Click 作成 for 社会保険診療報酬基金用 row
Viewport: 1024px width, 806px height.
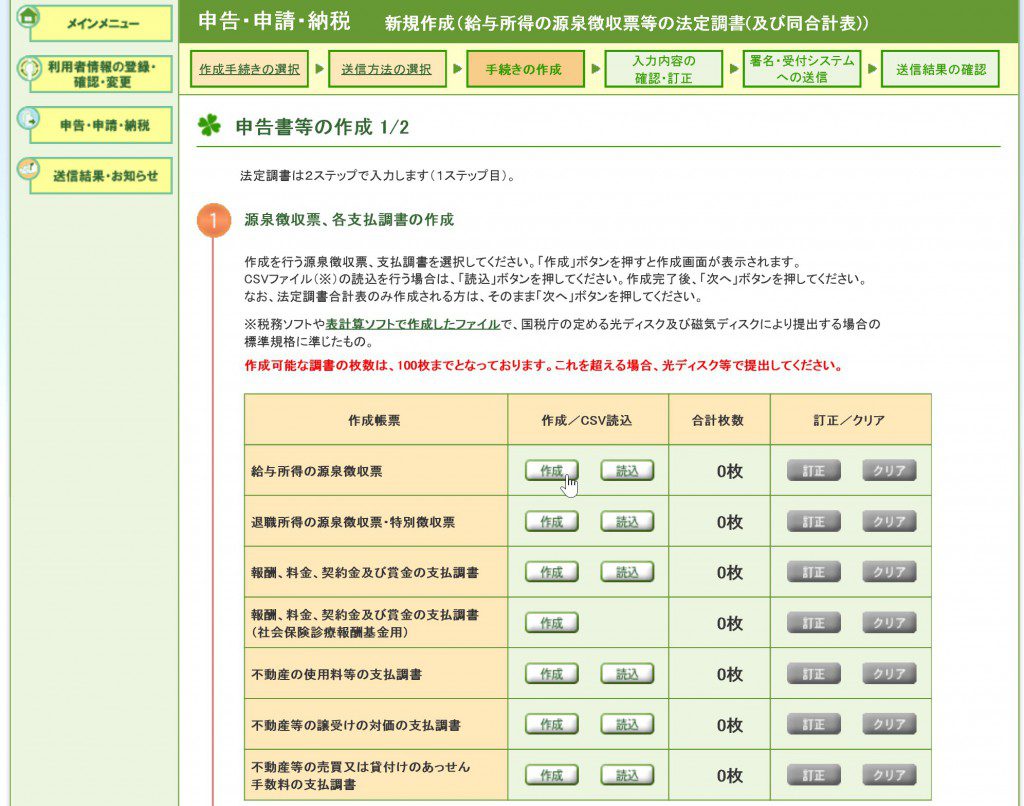pyautogui.click(x=551, y=623)
